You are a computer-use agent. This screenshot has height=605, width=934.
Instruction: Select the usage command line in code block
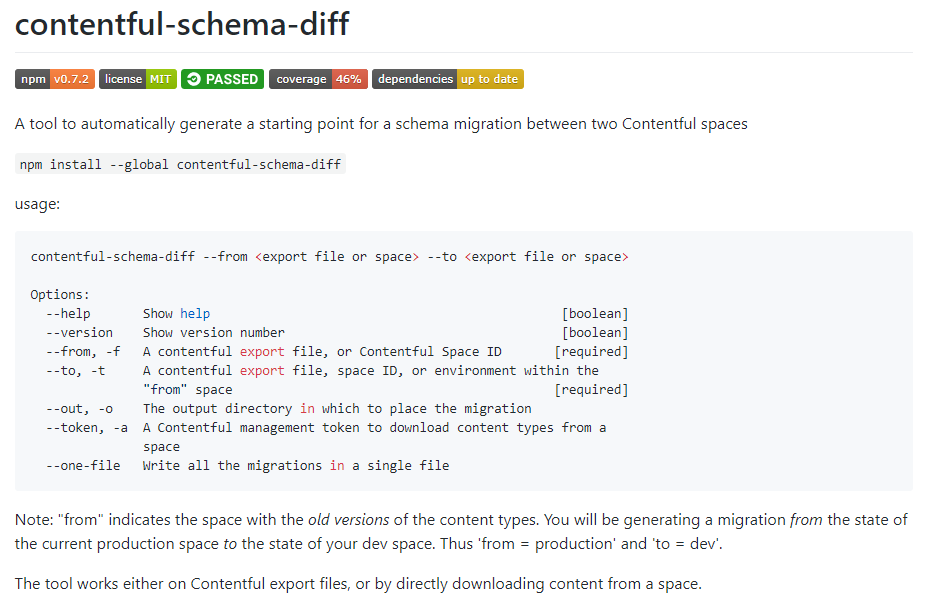coord(329,257)
